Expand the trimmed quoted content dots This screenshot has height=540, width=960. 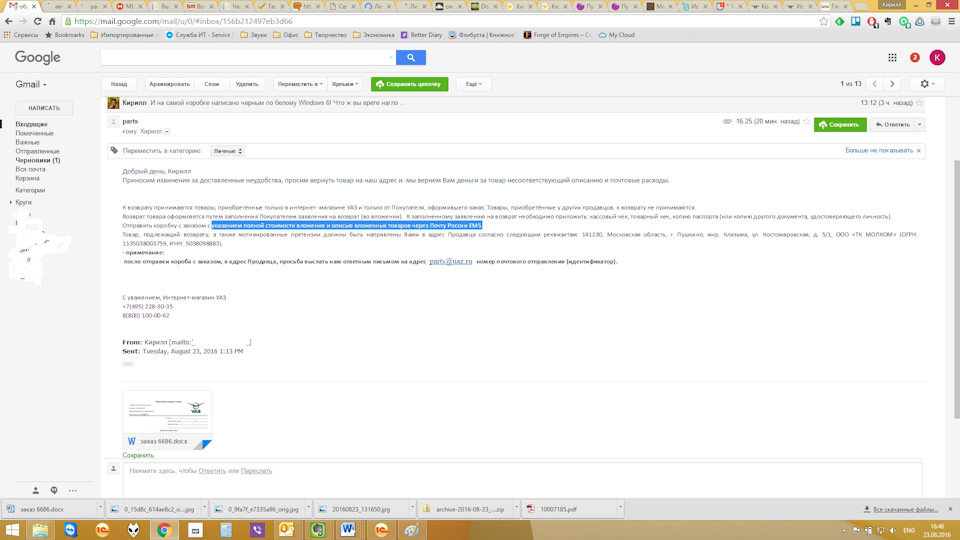click(128, 364)
